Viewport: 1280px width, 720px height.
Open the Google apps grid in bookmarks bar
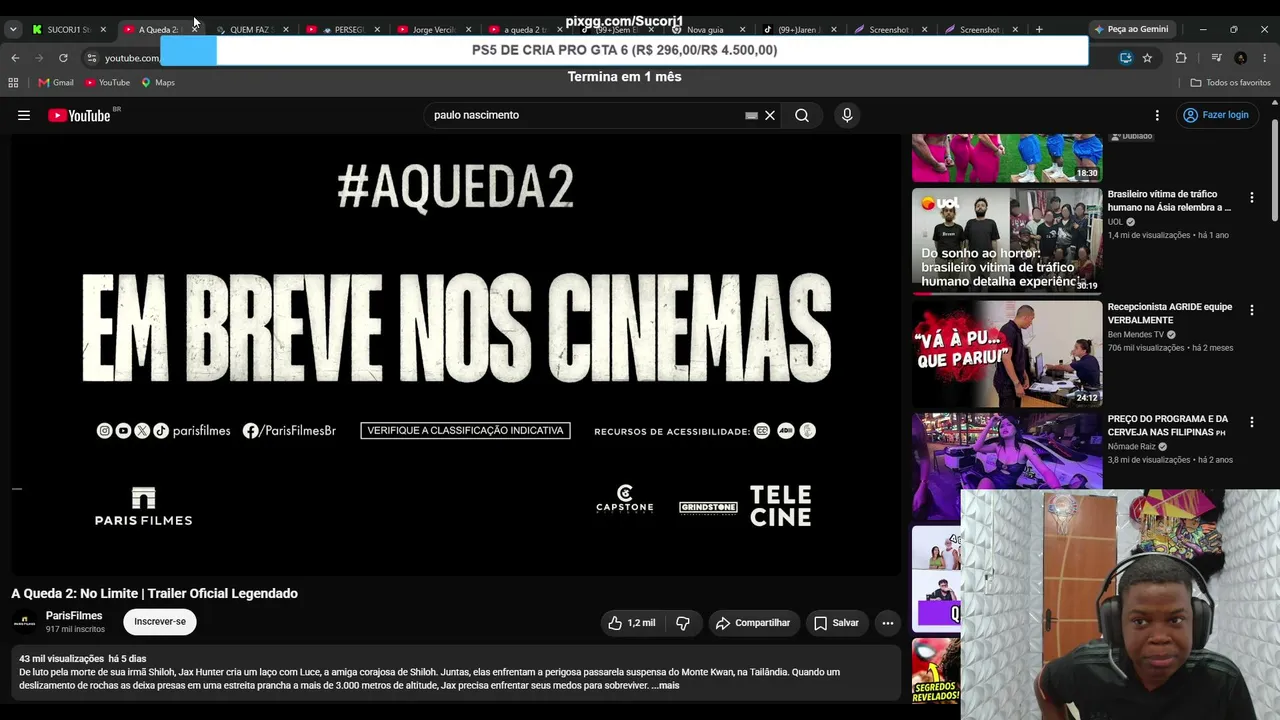[13, 82]
